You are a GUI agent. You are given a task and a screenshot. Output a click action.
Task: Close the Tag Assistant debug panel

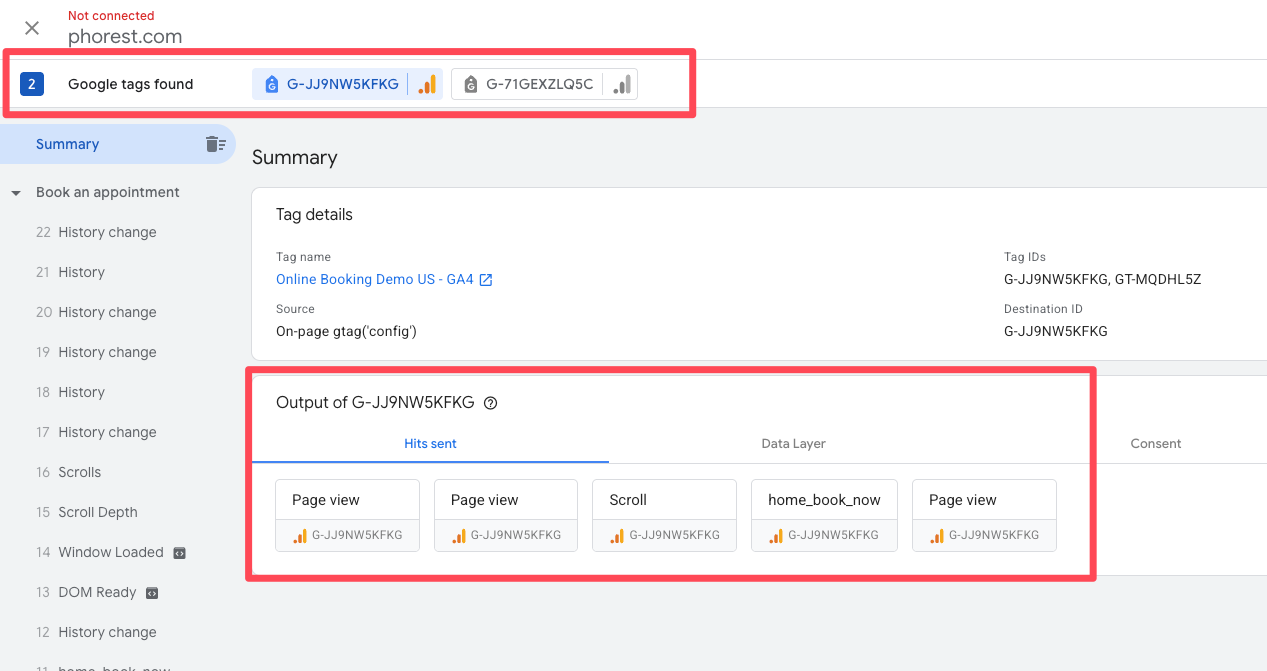(x=32, y=28)
